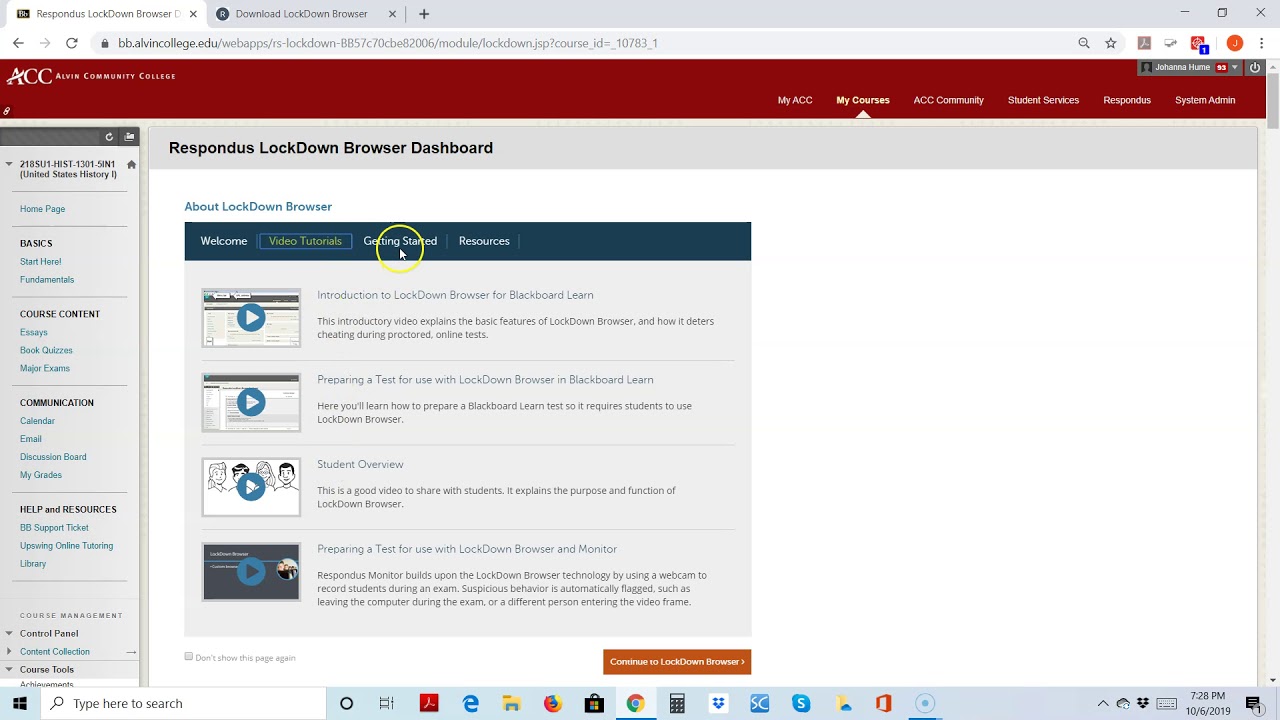The image size is (1280, 720).
Task: Open the Discussion Board link
Action: 53,457
